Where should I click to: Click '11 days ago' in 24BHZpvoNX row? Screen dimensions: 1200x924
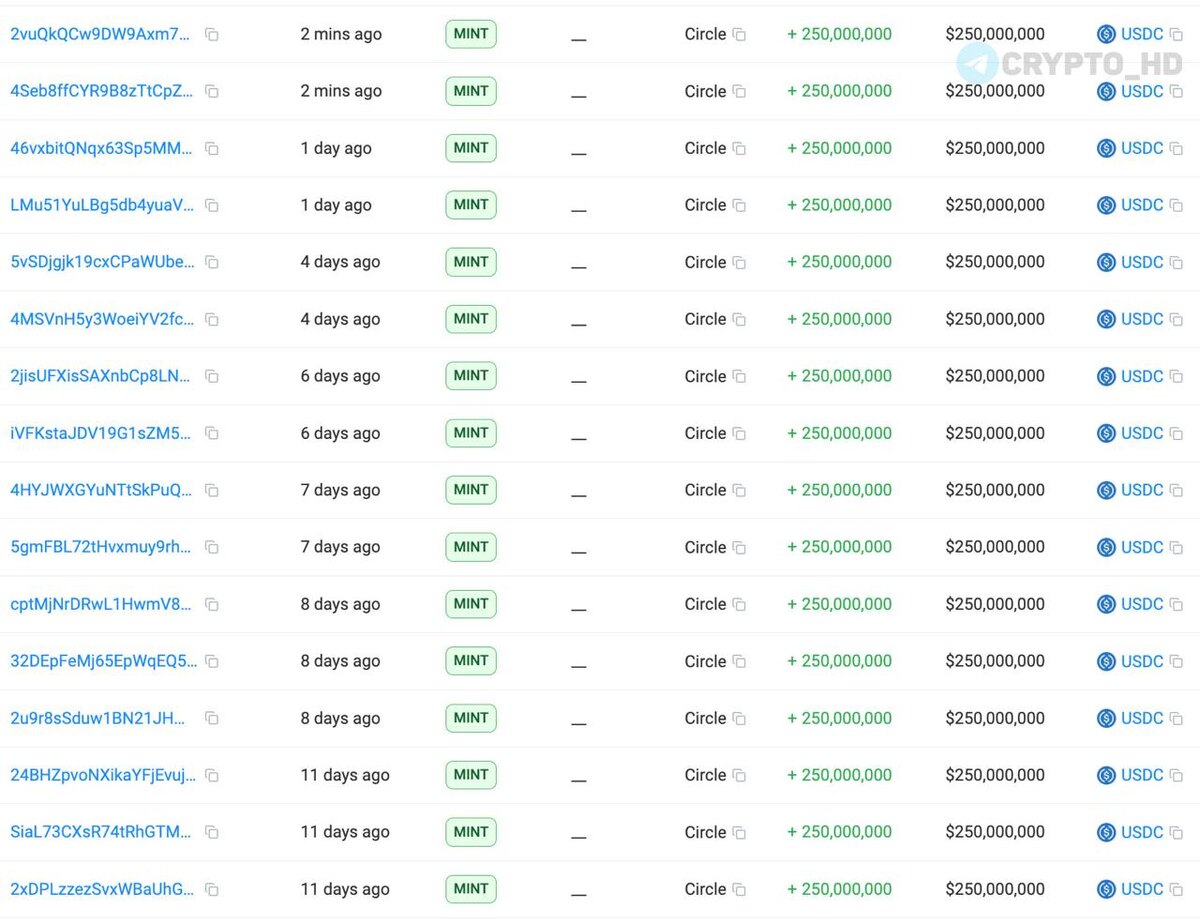click(345, 775)
